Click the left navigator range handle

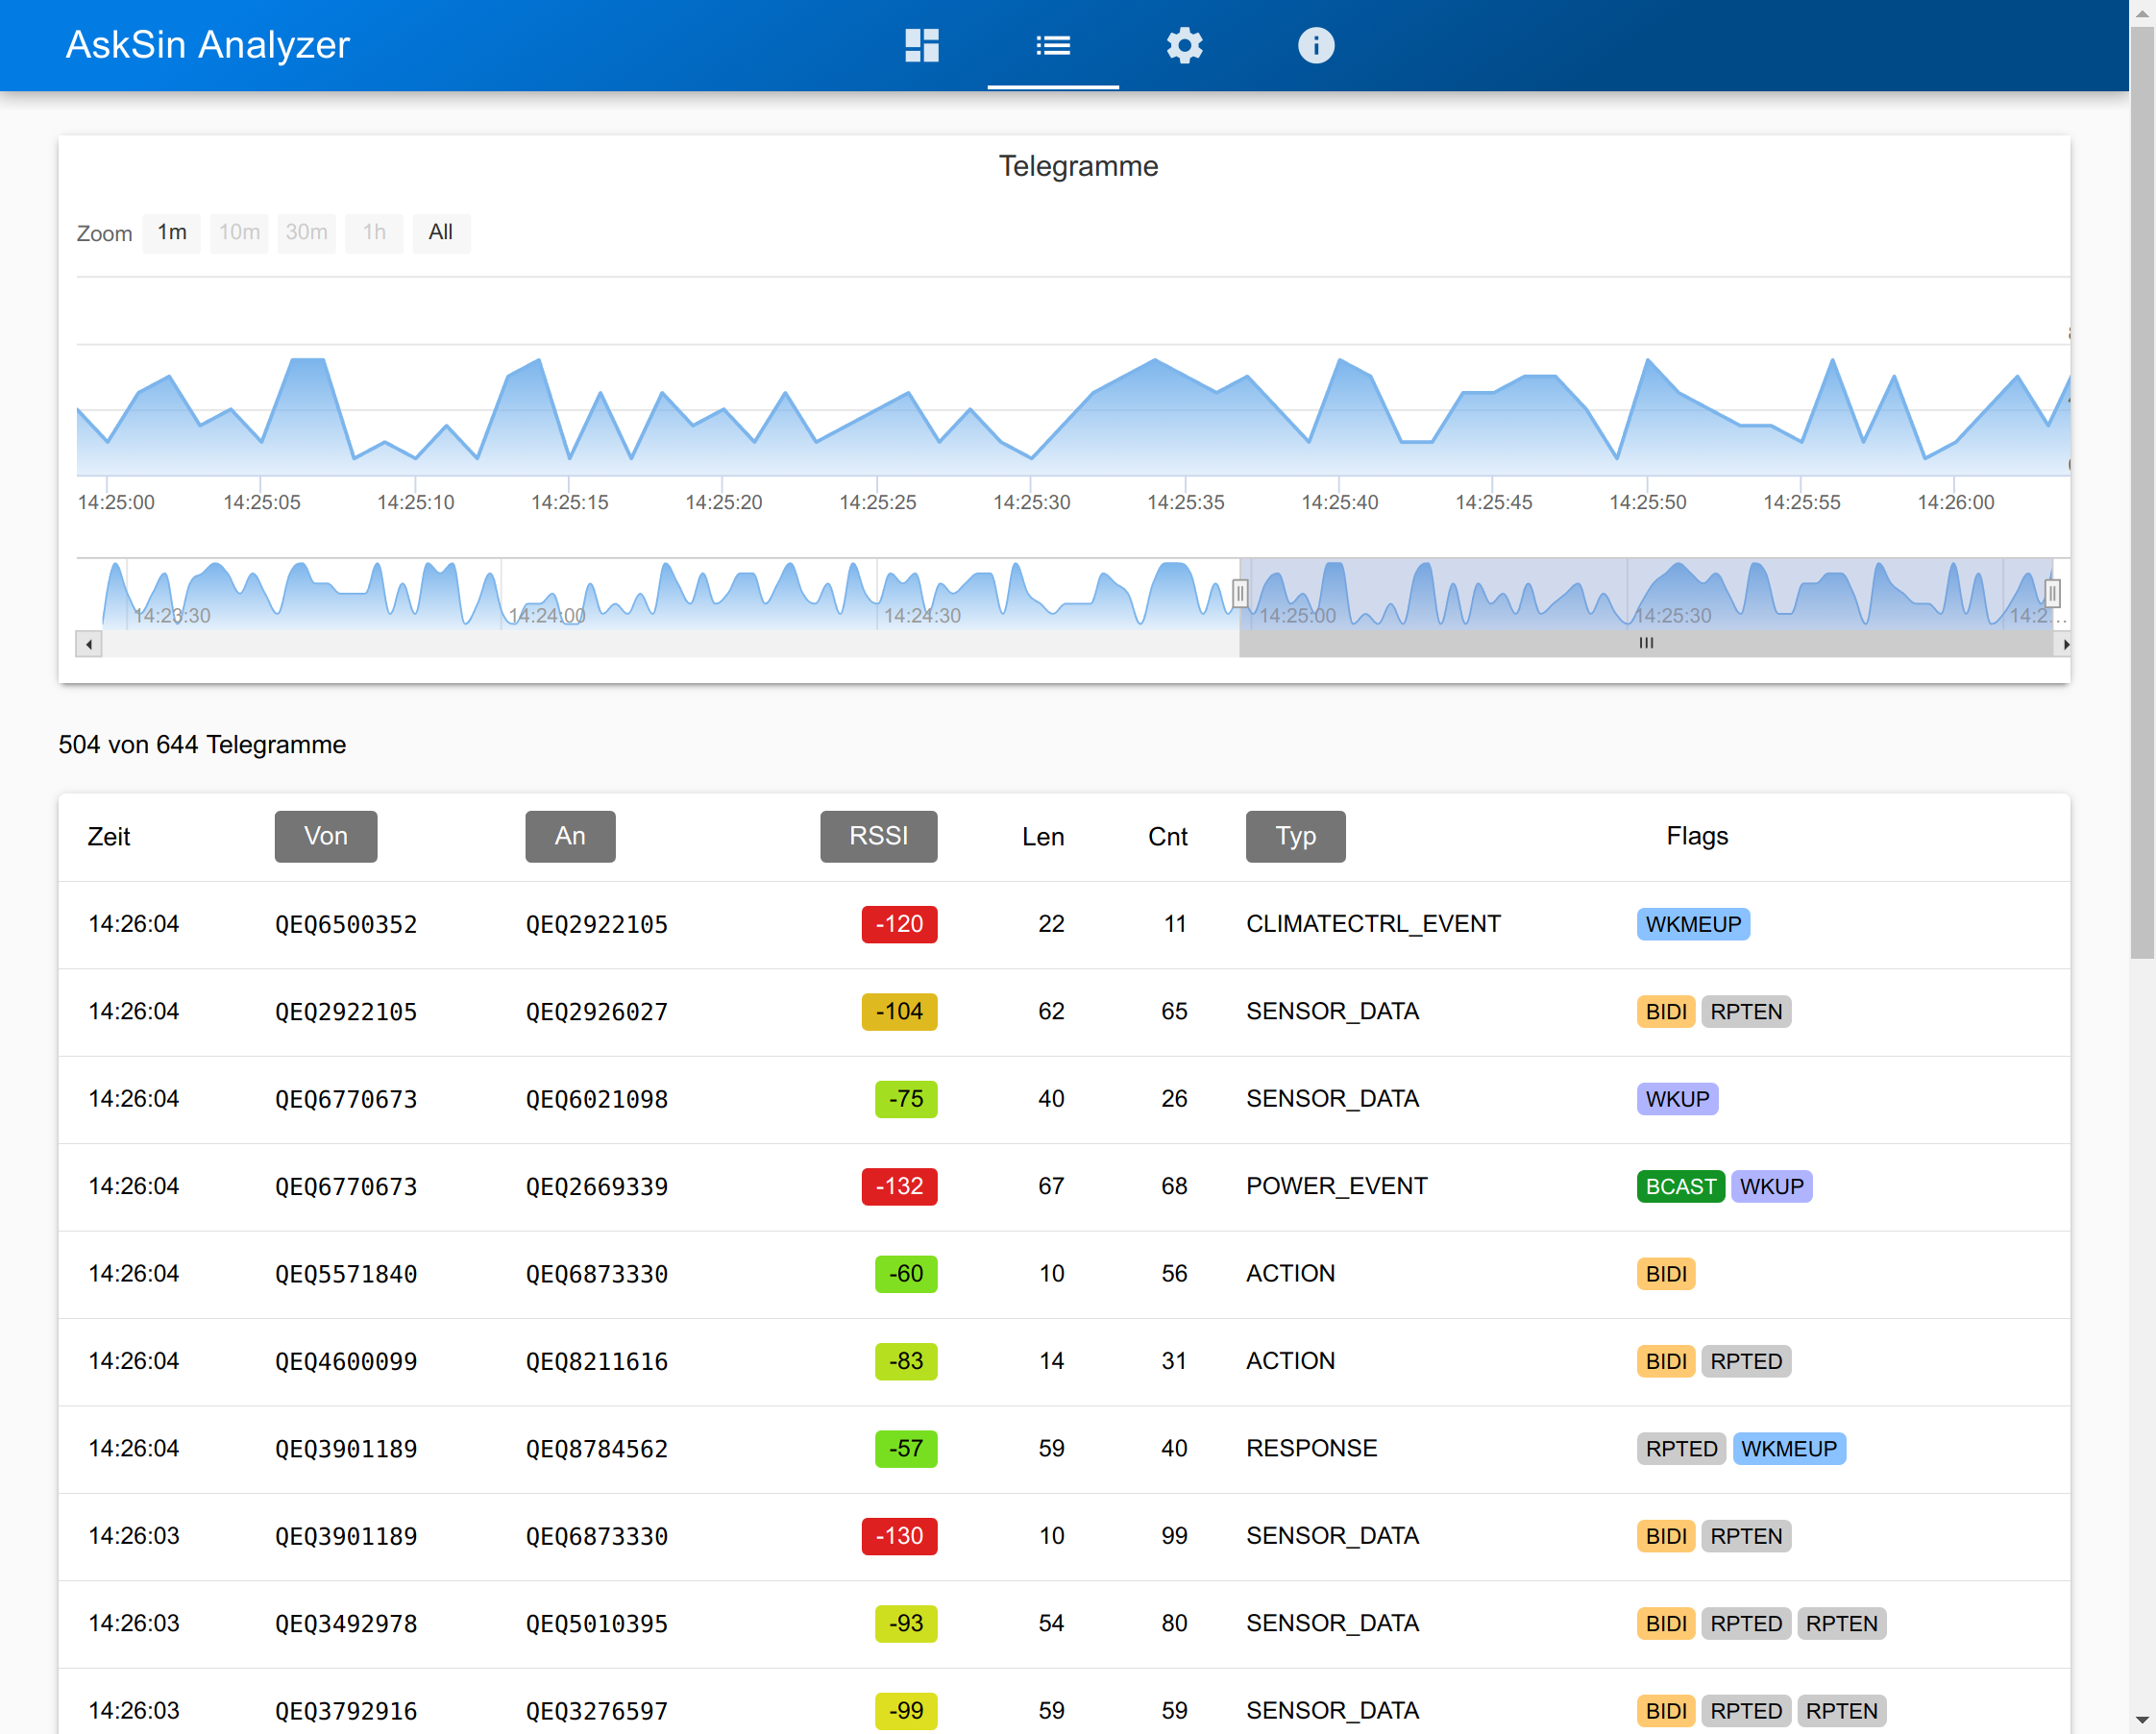pos(1240,594)
